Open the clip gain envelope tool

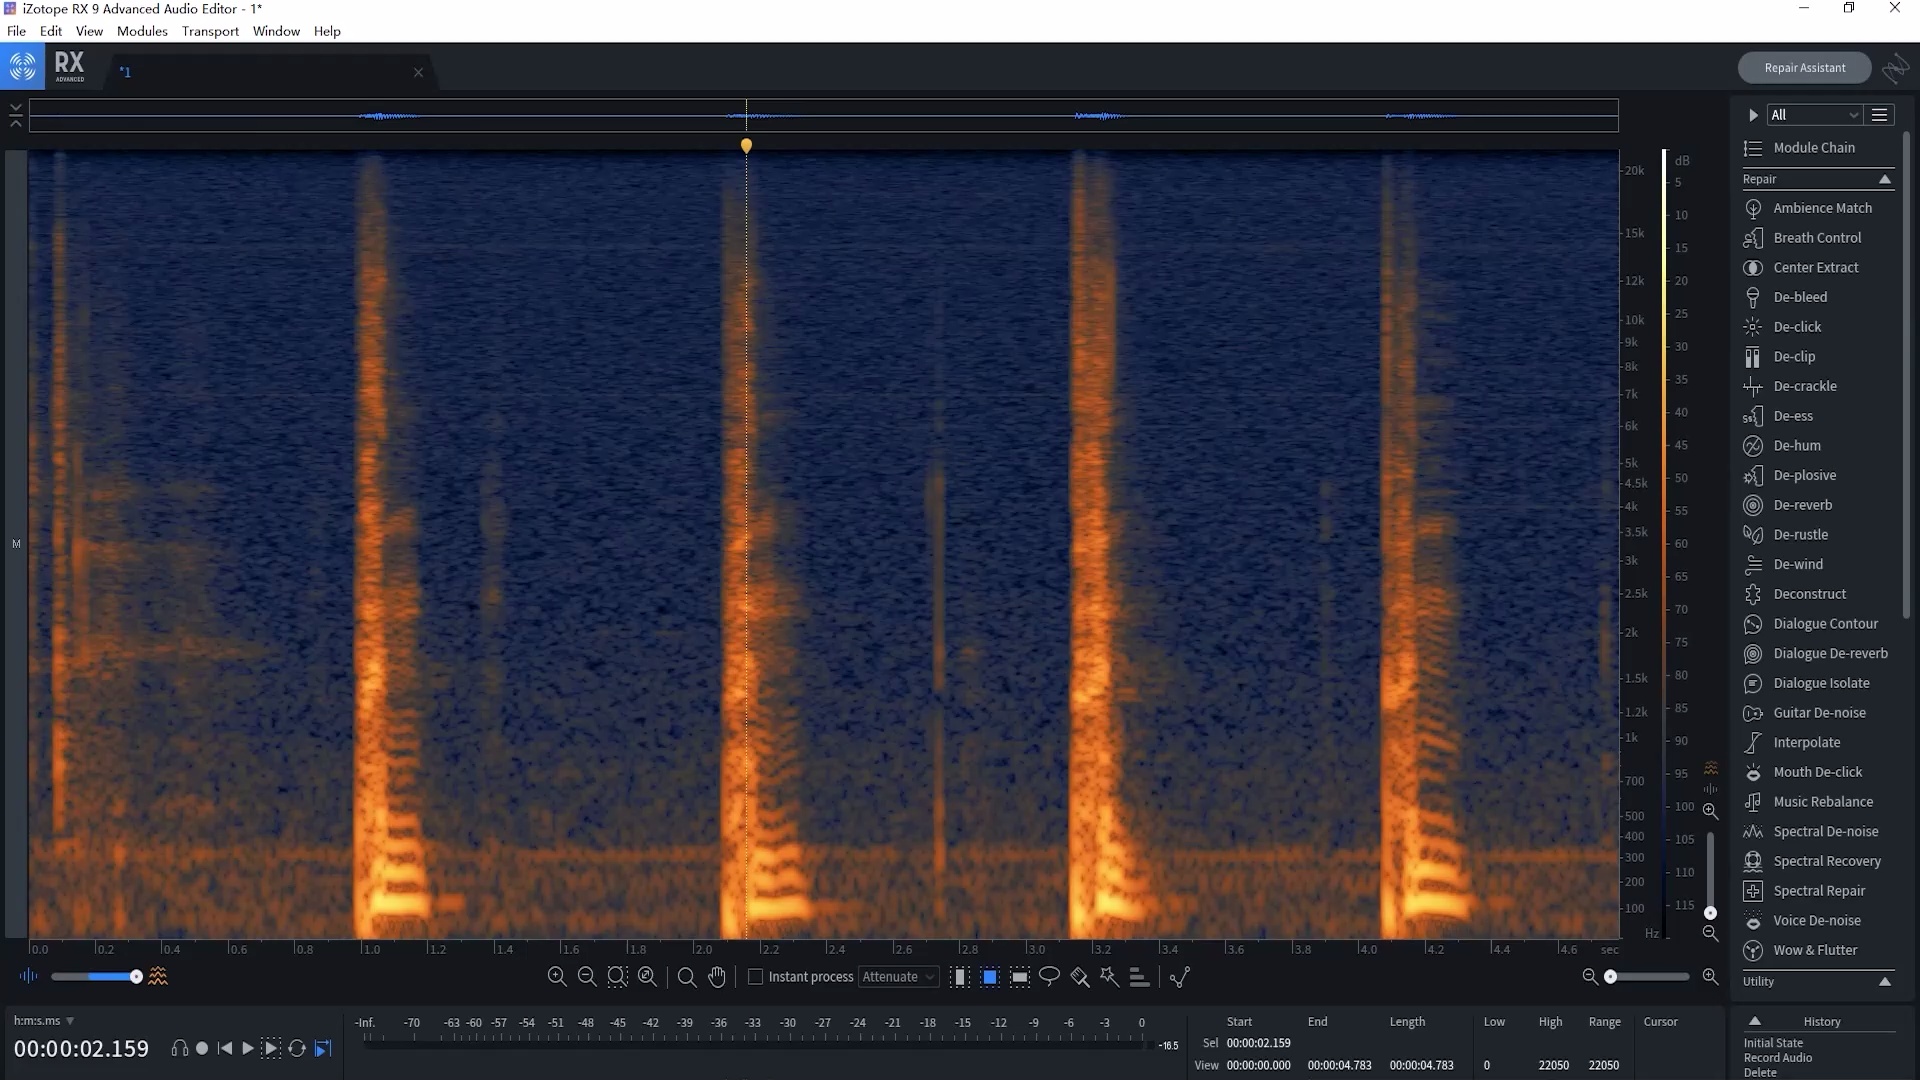coord(1180,977)
